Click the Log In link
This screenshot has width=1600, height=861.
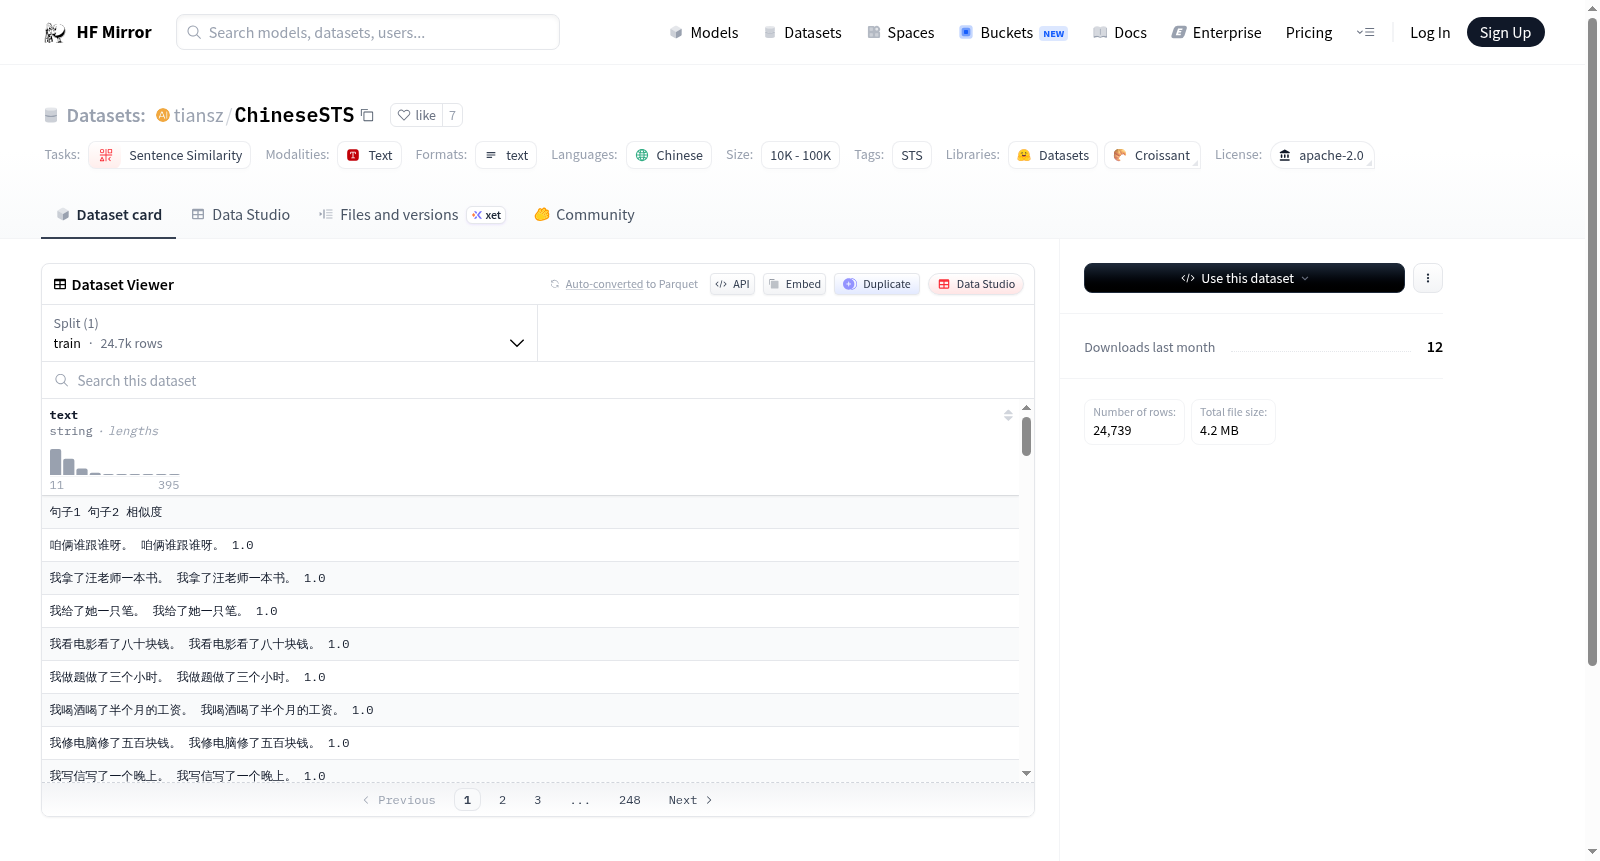click(x=1430, y=33)
